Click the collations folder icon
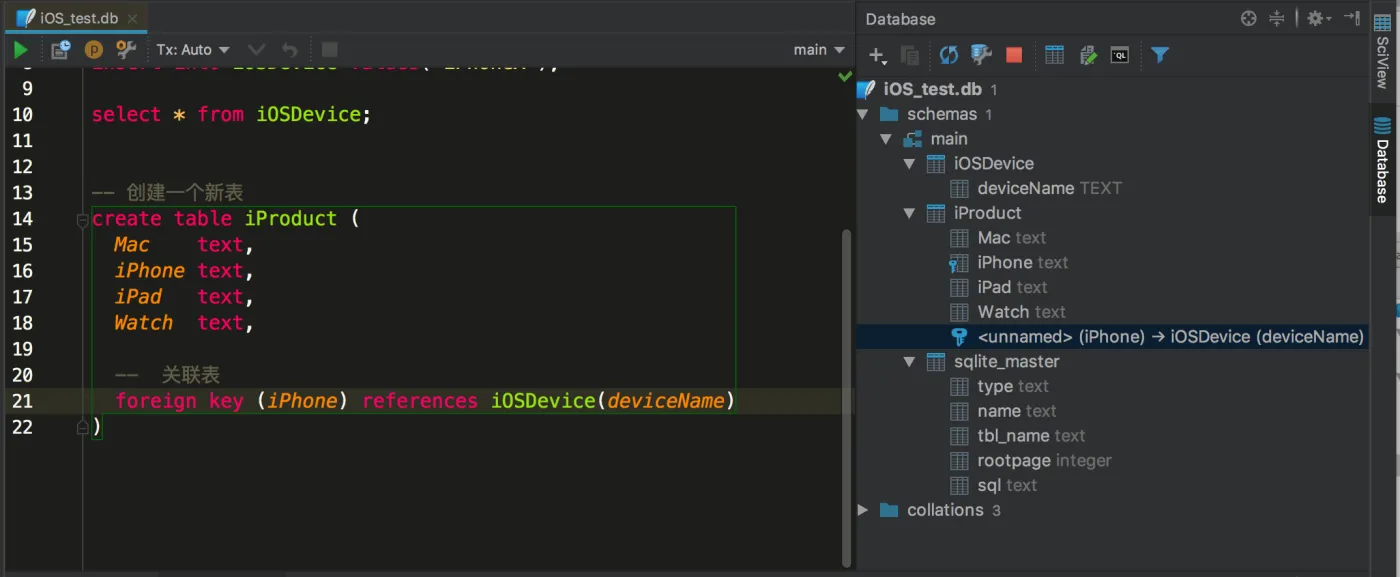This screenshot has width=1400, height=577. pyautogui.click(x=888, y=510)
